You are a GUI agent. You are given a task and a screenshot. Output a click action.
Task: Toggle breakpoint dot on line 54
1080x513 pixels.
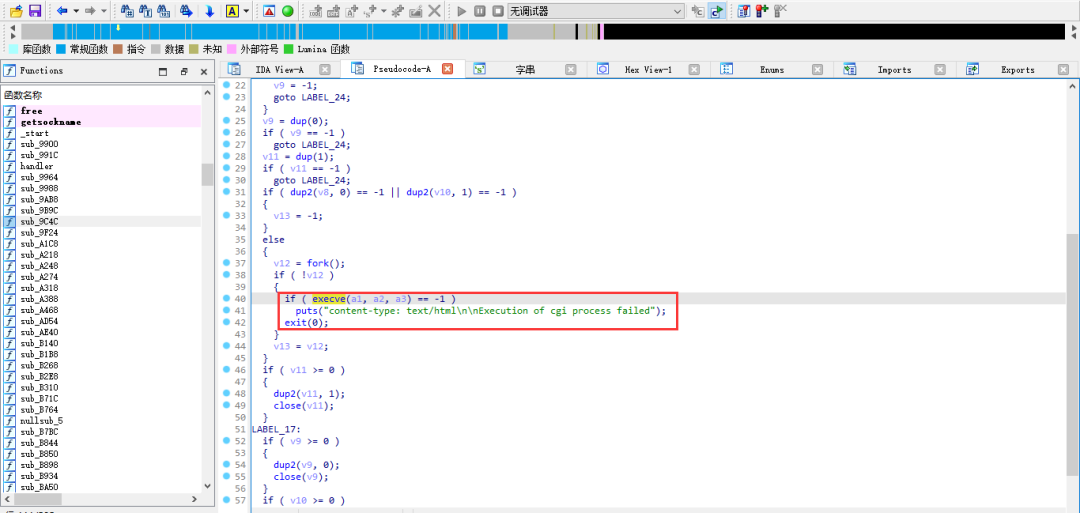[227, 464]
